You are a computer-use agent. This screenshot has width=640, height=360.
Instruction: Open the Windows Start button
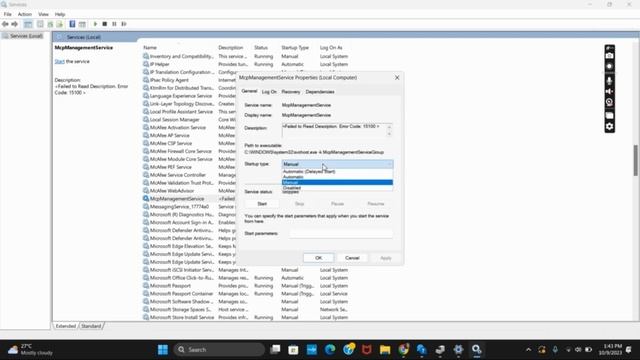tap(163, 350)
